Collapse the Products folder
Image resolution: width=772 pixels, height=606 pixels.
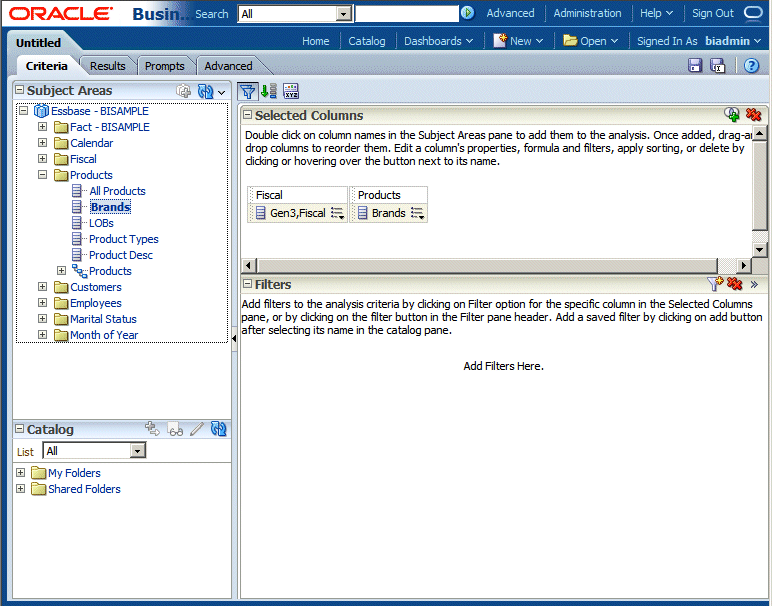pos(43,175)
